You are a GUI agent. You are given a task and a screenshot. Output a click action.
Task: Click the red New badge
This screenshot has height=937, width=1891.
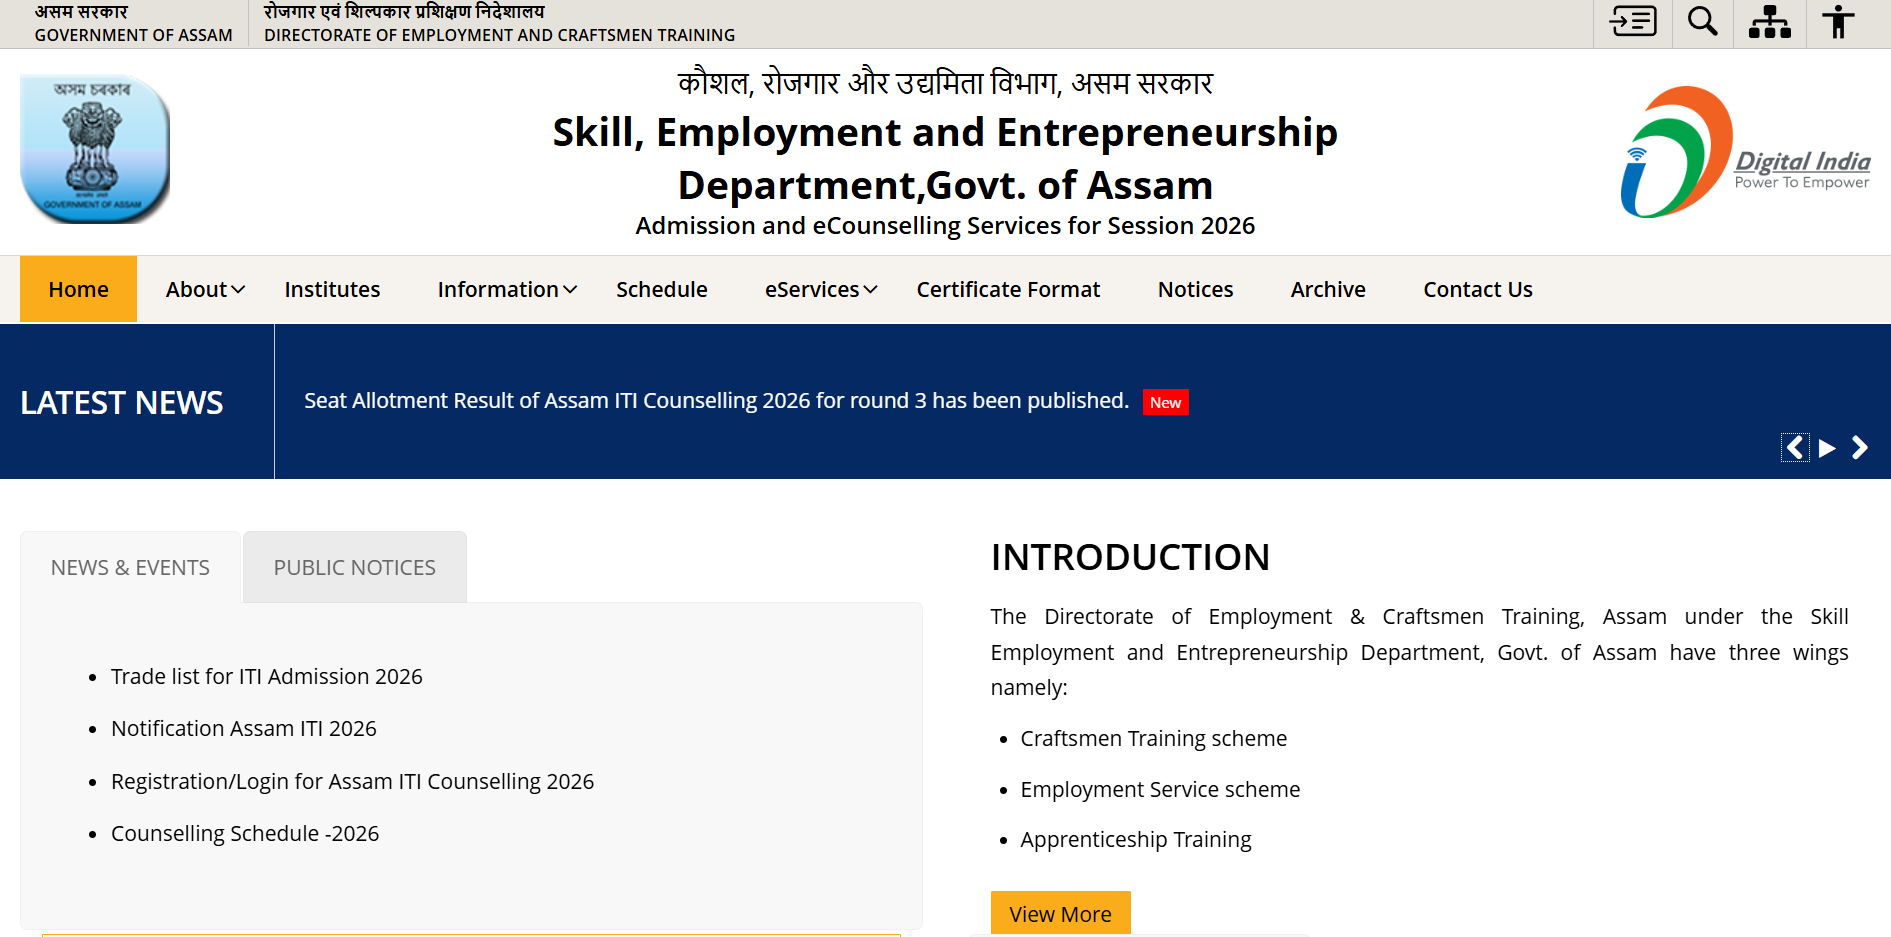1165,402
